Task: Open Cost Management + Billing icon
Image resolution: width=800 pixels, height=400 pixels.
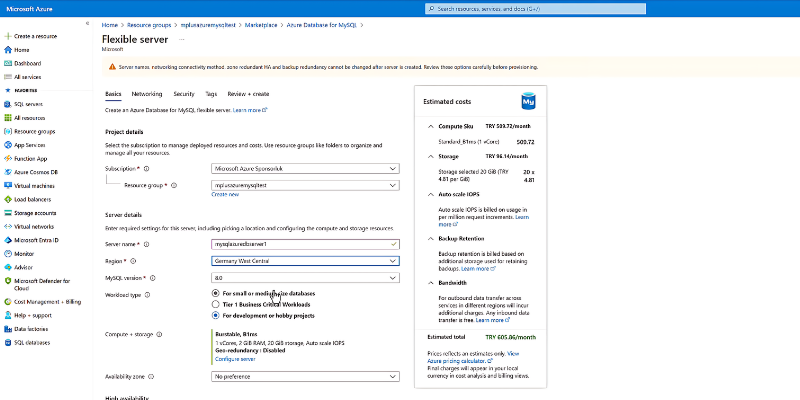Action: tap(8, 302)
